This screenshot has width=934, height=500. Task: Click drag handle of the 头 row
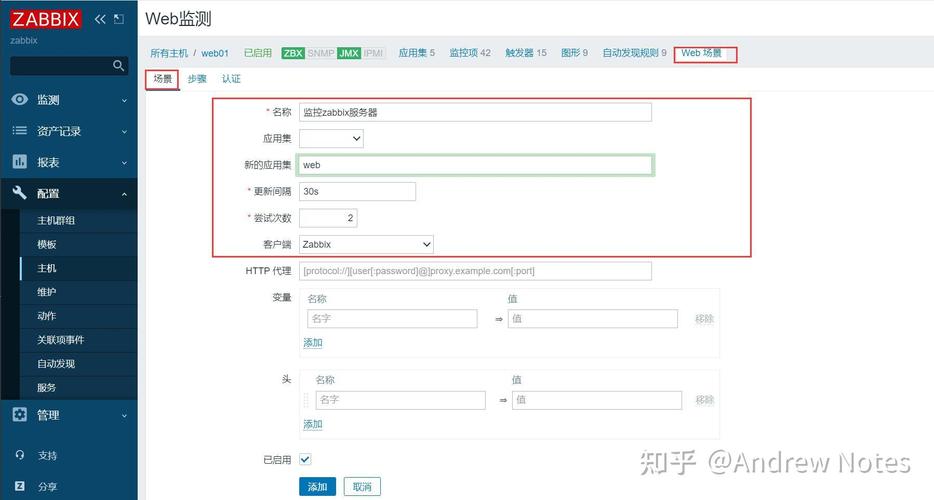point(306,400)
